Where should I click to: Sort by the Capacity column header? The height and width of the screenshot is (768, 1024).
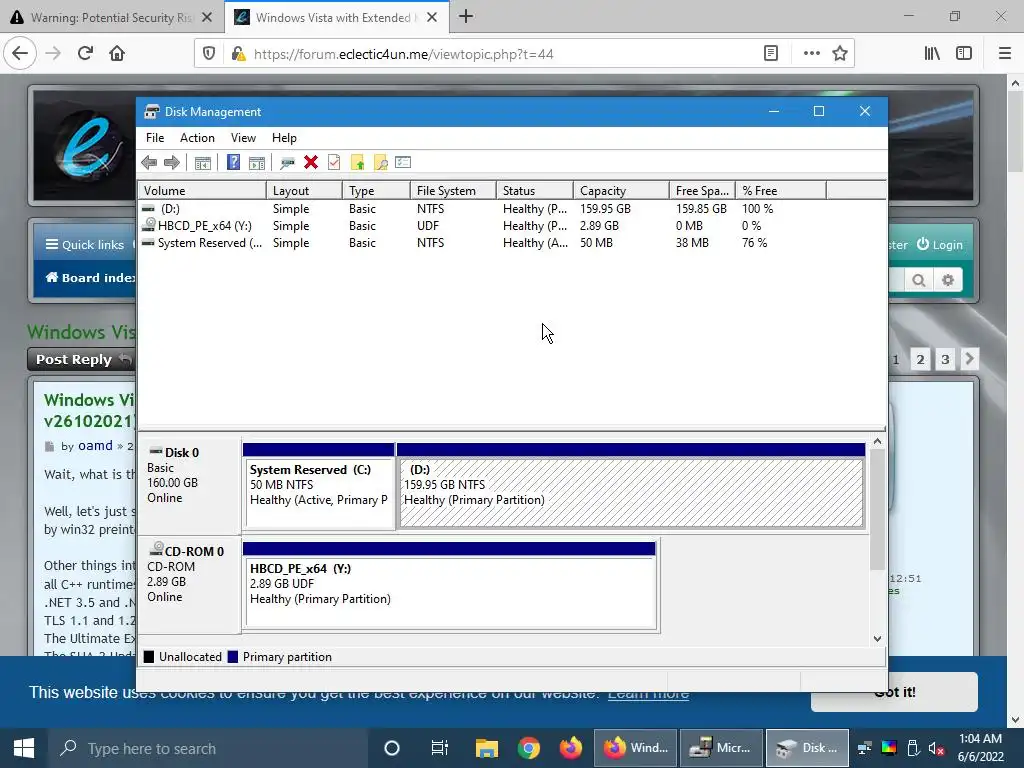click(x=621, y=191)
